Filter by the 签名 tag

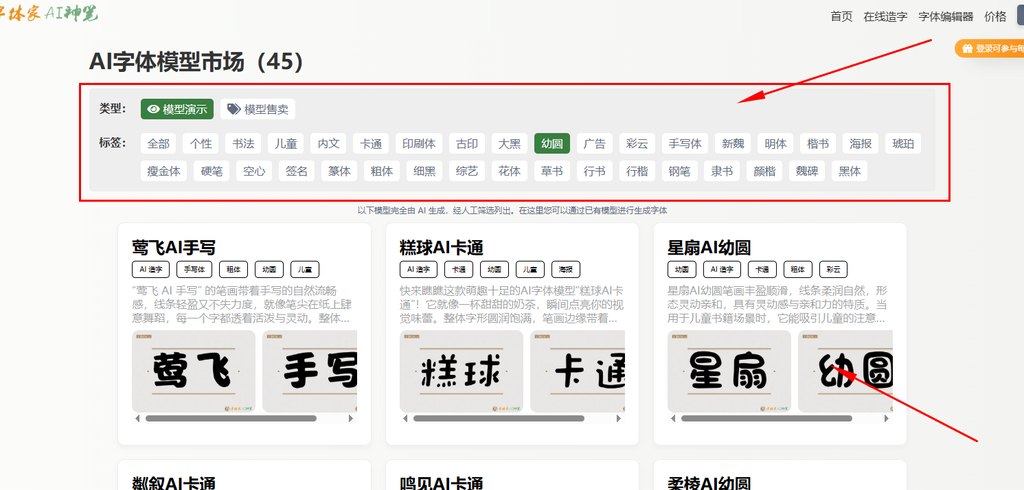pos(296,171)
